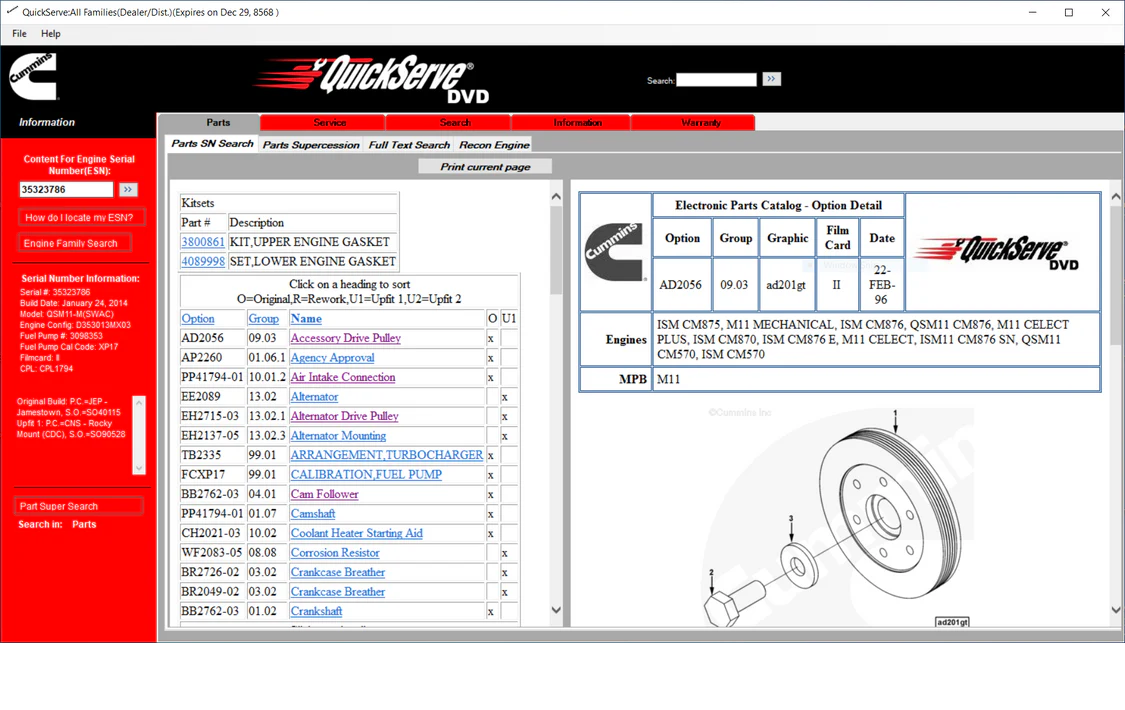Open the Full Text Search sub-tab
The height and width of the screenshot is (710, 1125).
click(x=409, y=143)
